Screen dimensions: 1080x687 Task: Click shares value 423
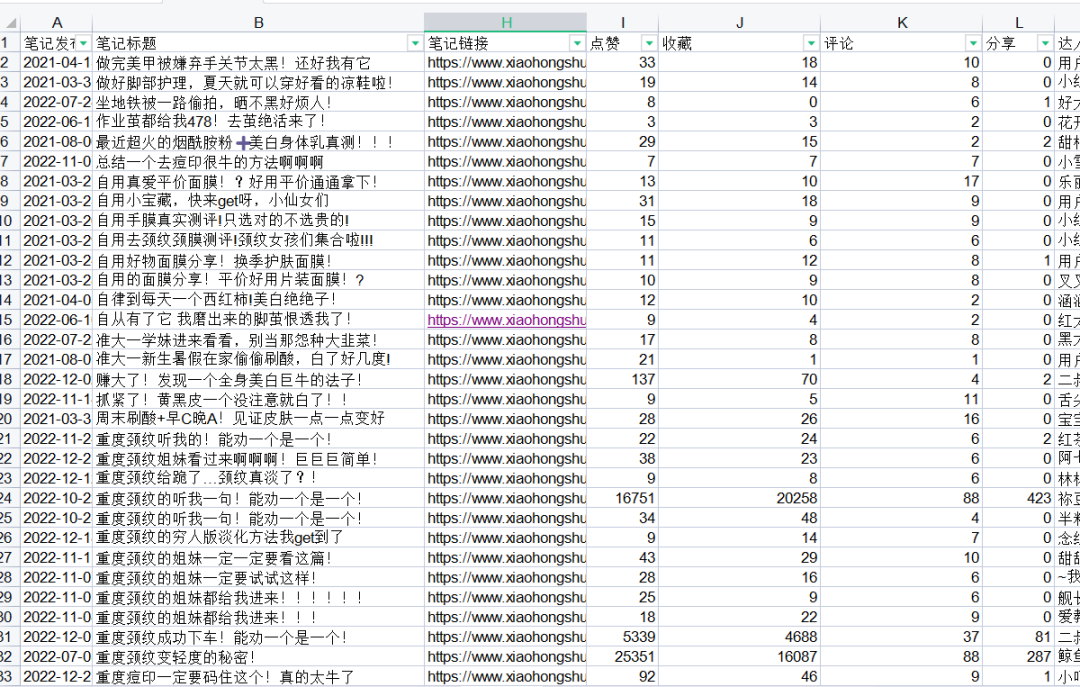point(1019,498)
